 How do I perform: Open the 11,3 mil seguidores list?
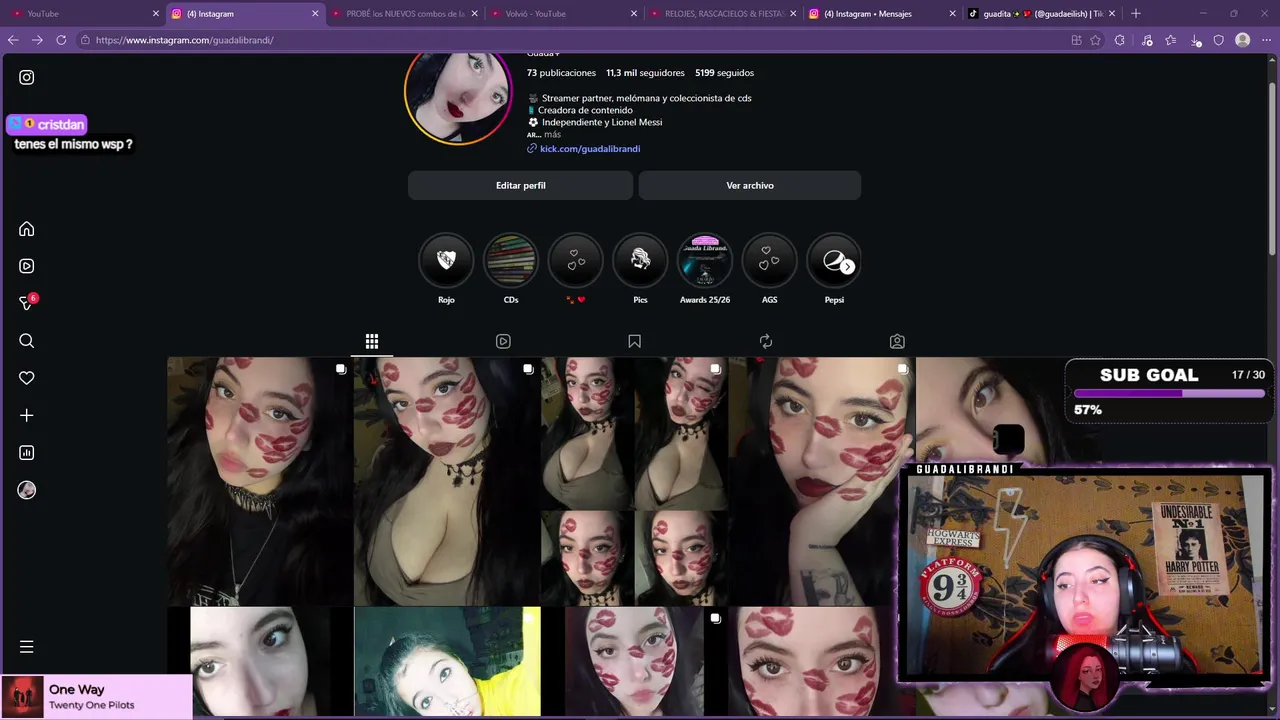tap(645, 73)
